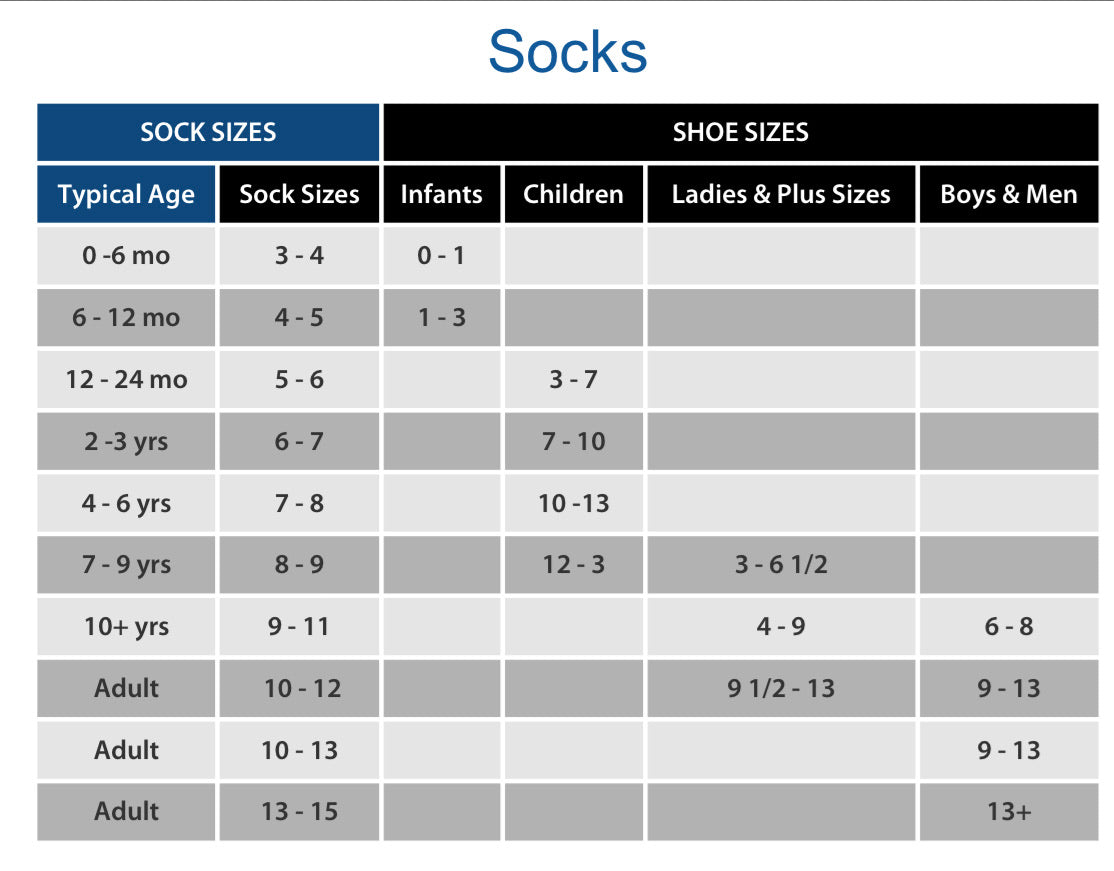Select the blue SOCK SIZES header

208,132
